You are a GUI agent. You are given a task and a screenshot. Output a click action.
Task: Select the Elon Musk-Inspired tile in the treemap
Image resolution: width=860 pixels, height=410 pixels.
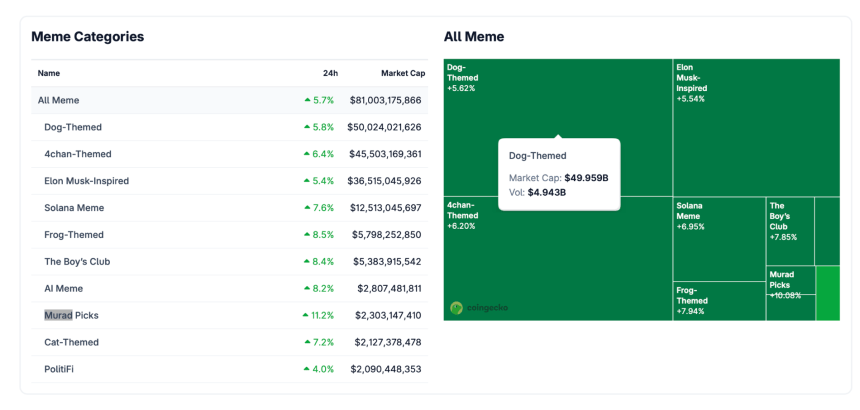[x=755, y=127]
